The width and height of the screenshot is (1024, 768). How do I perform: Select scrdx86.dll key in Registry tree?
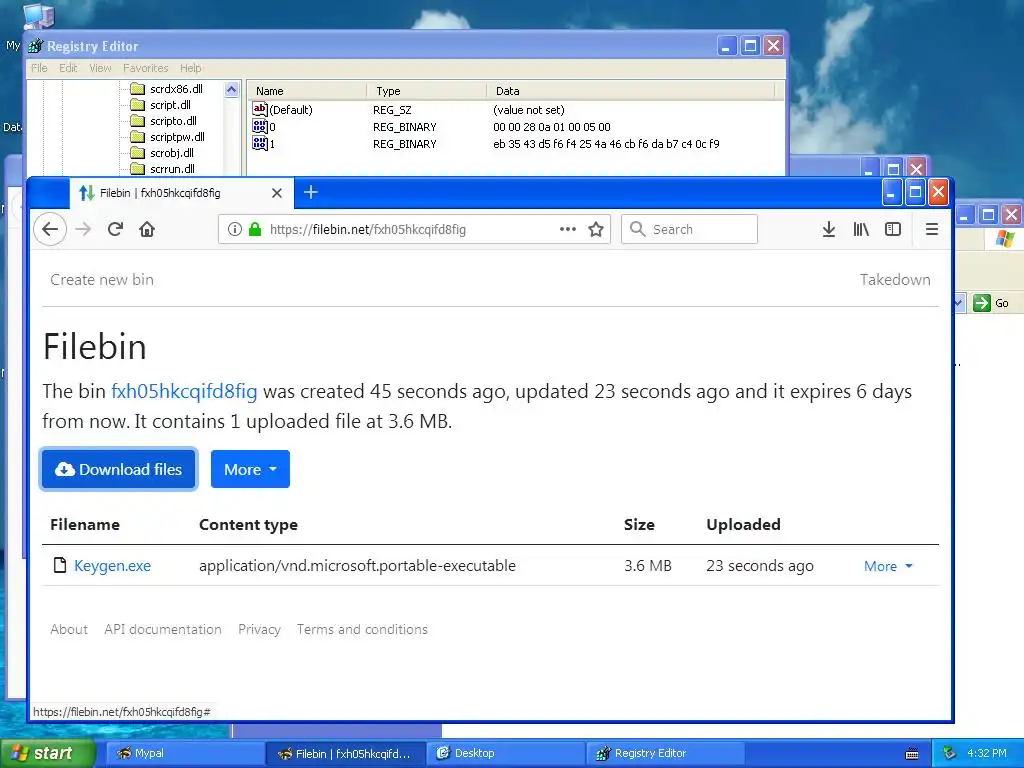176,89
